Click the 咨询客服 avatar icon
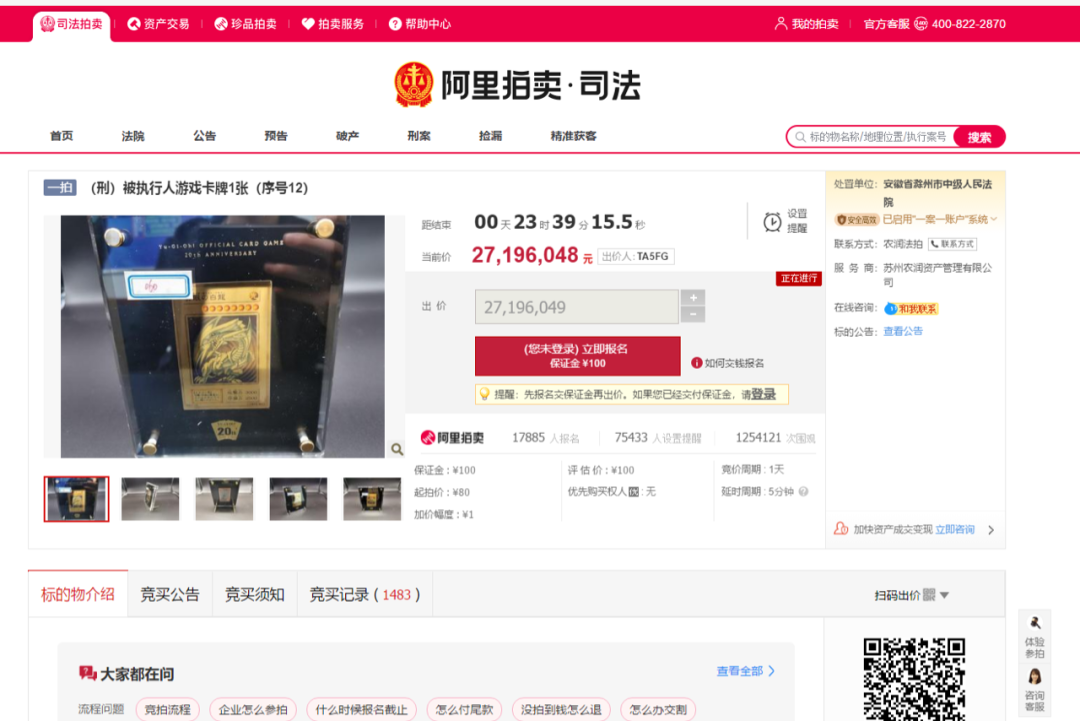Image resolution: width=1080 pixels, height=721 pixels. pos(1035,676)
